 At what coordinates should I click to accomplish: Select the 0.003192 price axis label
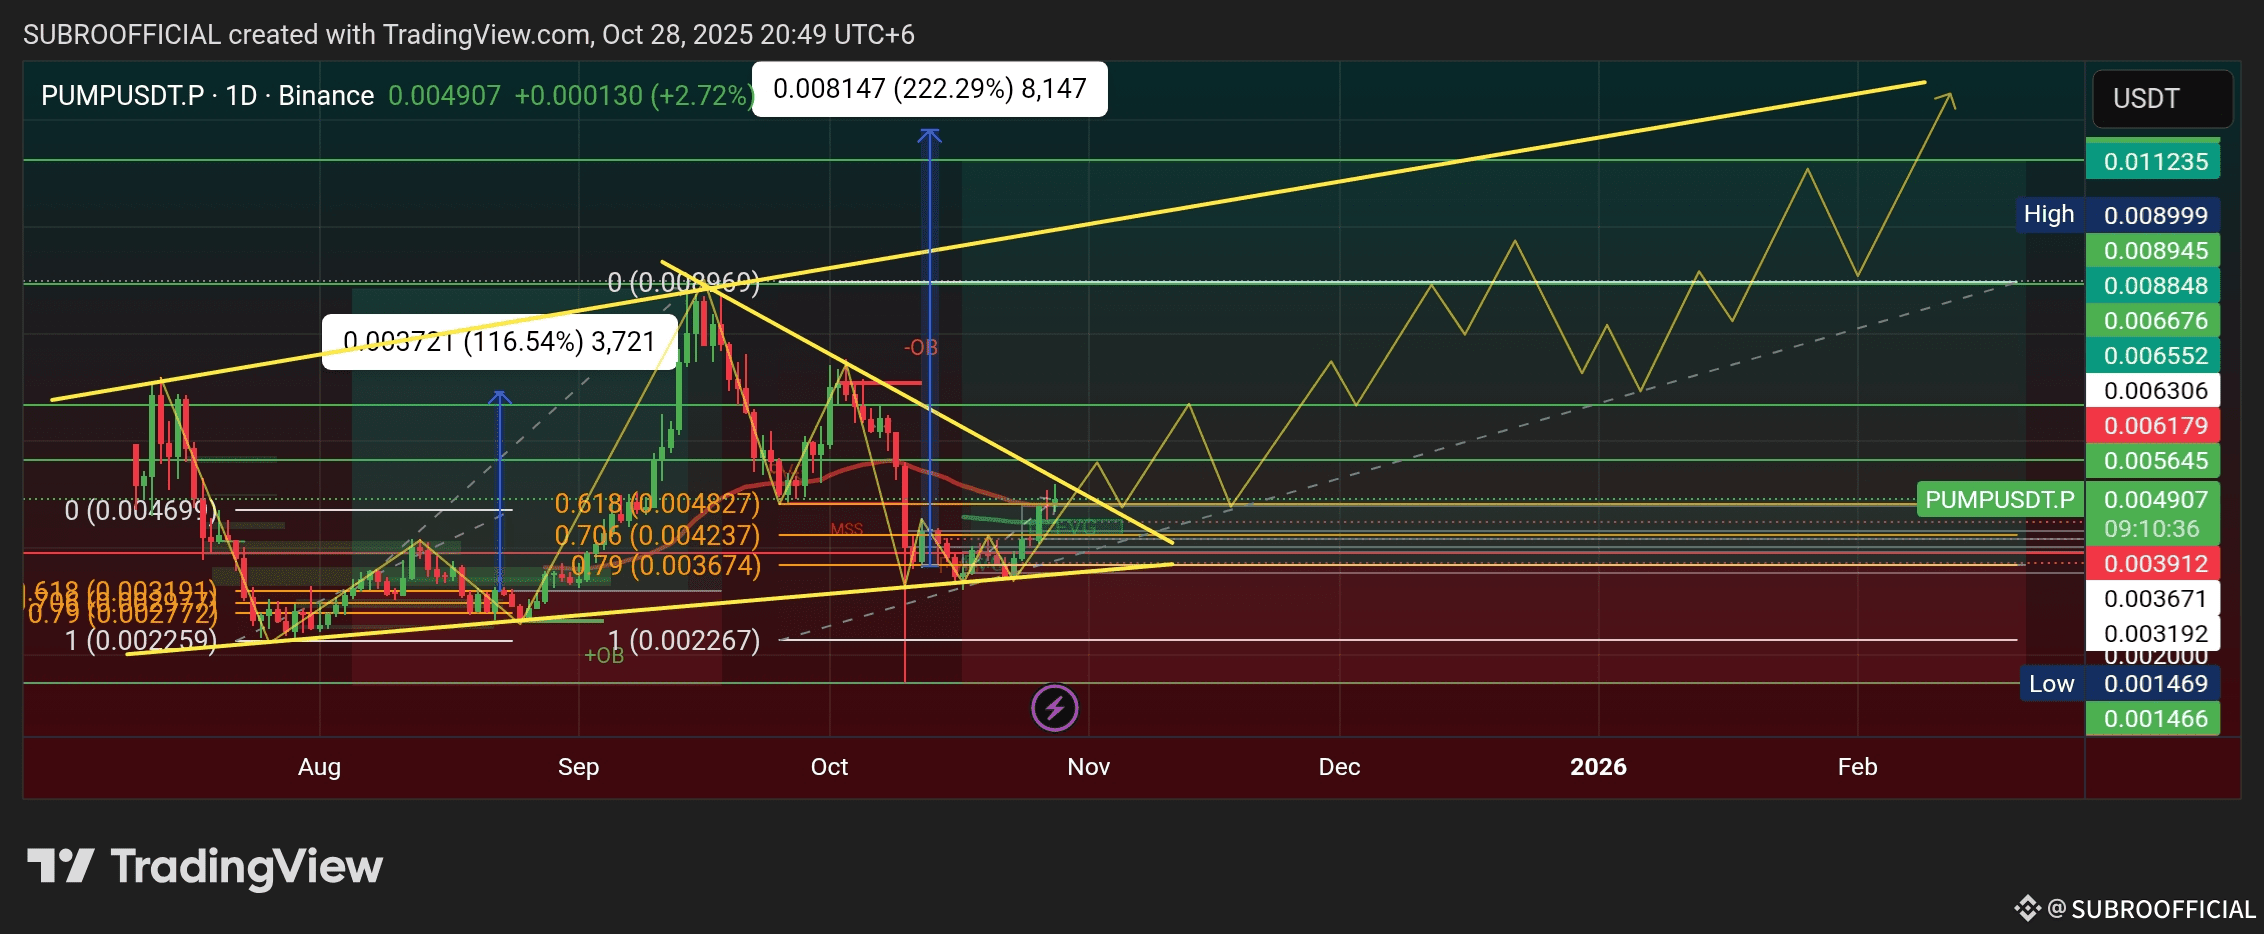tap(2153, 633)
